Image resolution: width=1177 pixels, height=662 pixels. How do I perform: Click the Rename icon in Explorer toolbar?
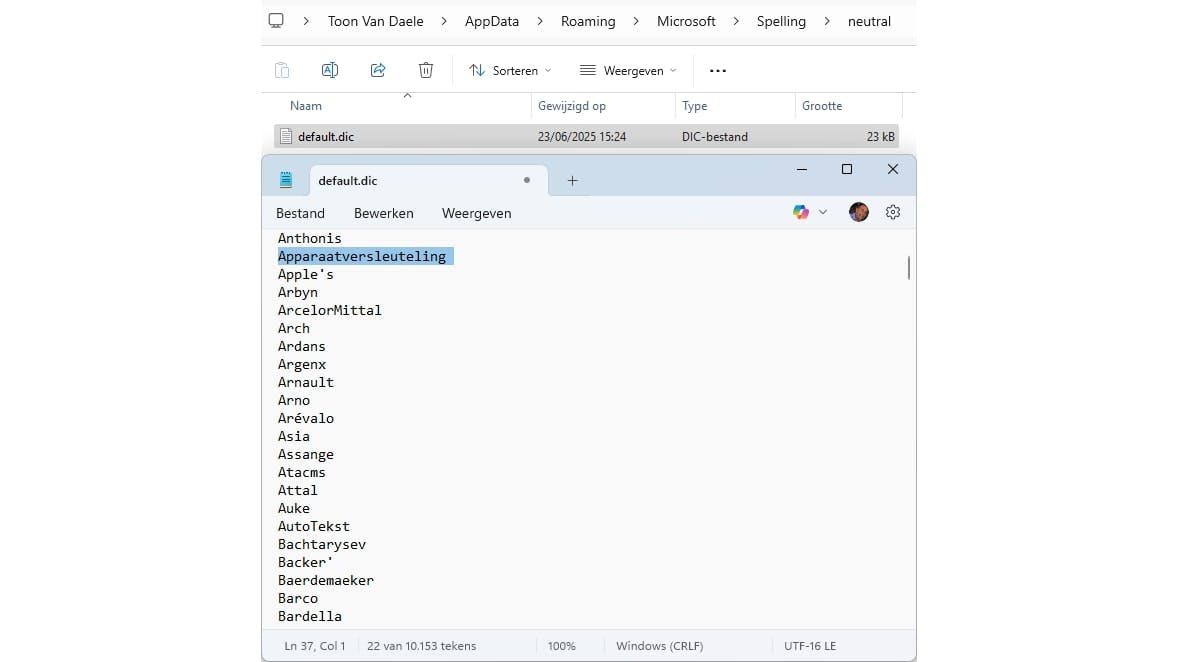click(330, 70)
